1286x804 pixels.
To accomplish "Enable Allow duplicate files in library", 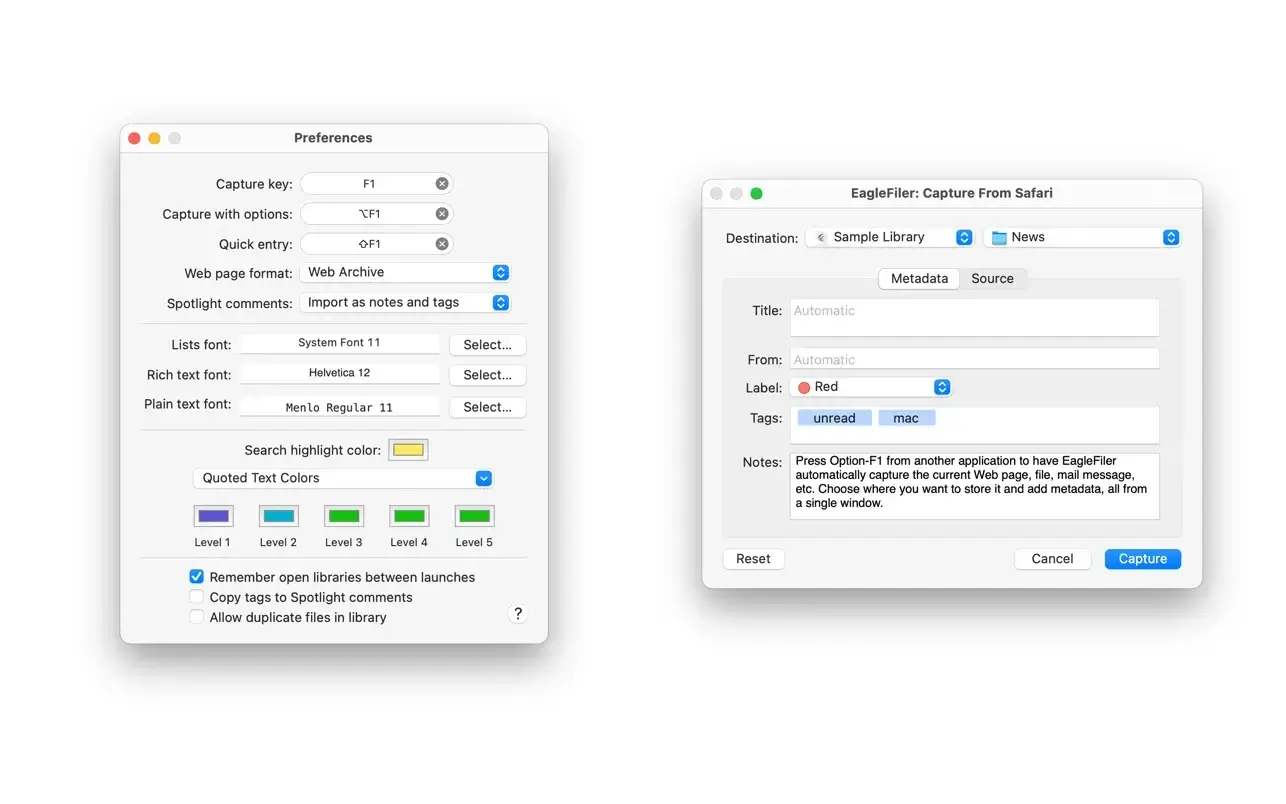I will pyautogui.click(x=197, y=617).
